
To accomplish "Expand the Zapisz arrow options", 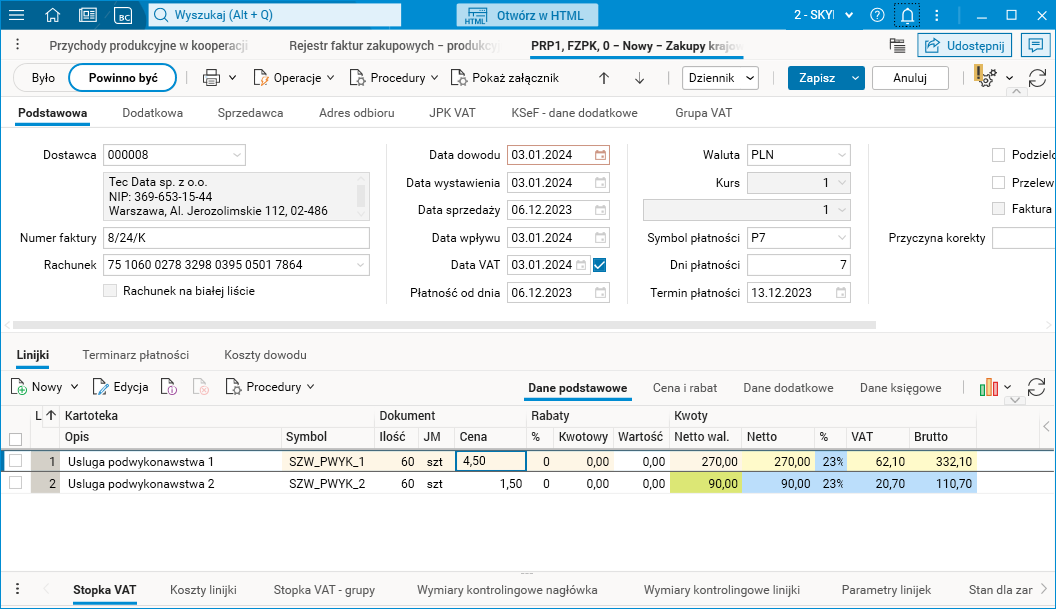I will click(x=855, y=78).
